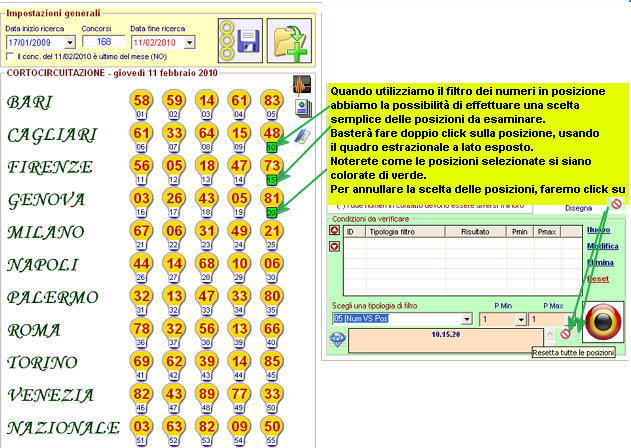Click the red down arrow beside the conditions table
Screen dimensions: 631x448
334,246
